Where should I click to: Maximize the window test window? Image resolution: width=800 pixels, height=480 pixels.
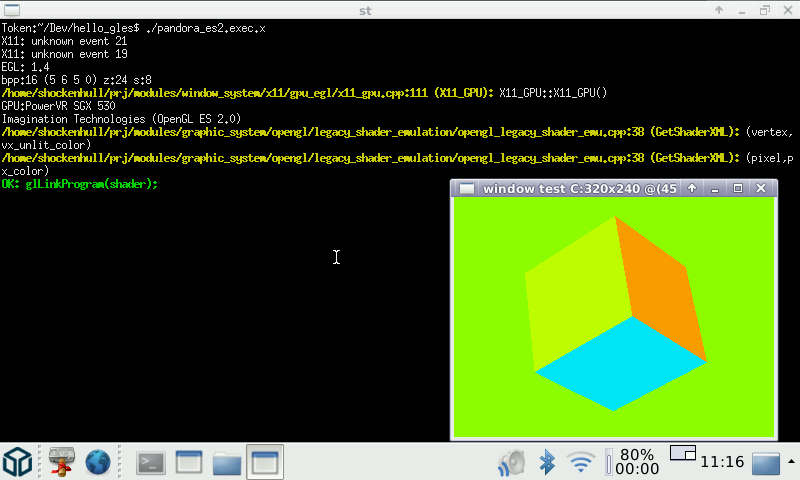coord(738,189)
